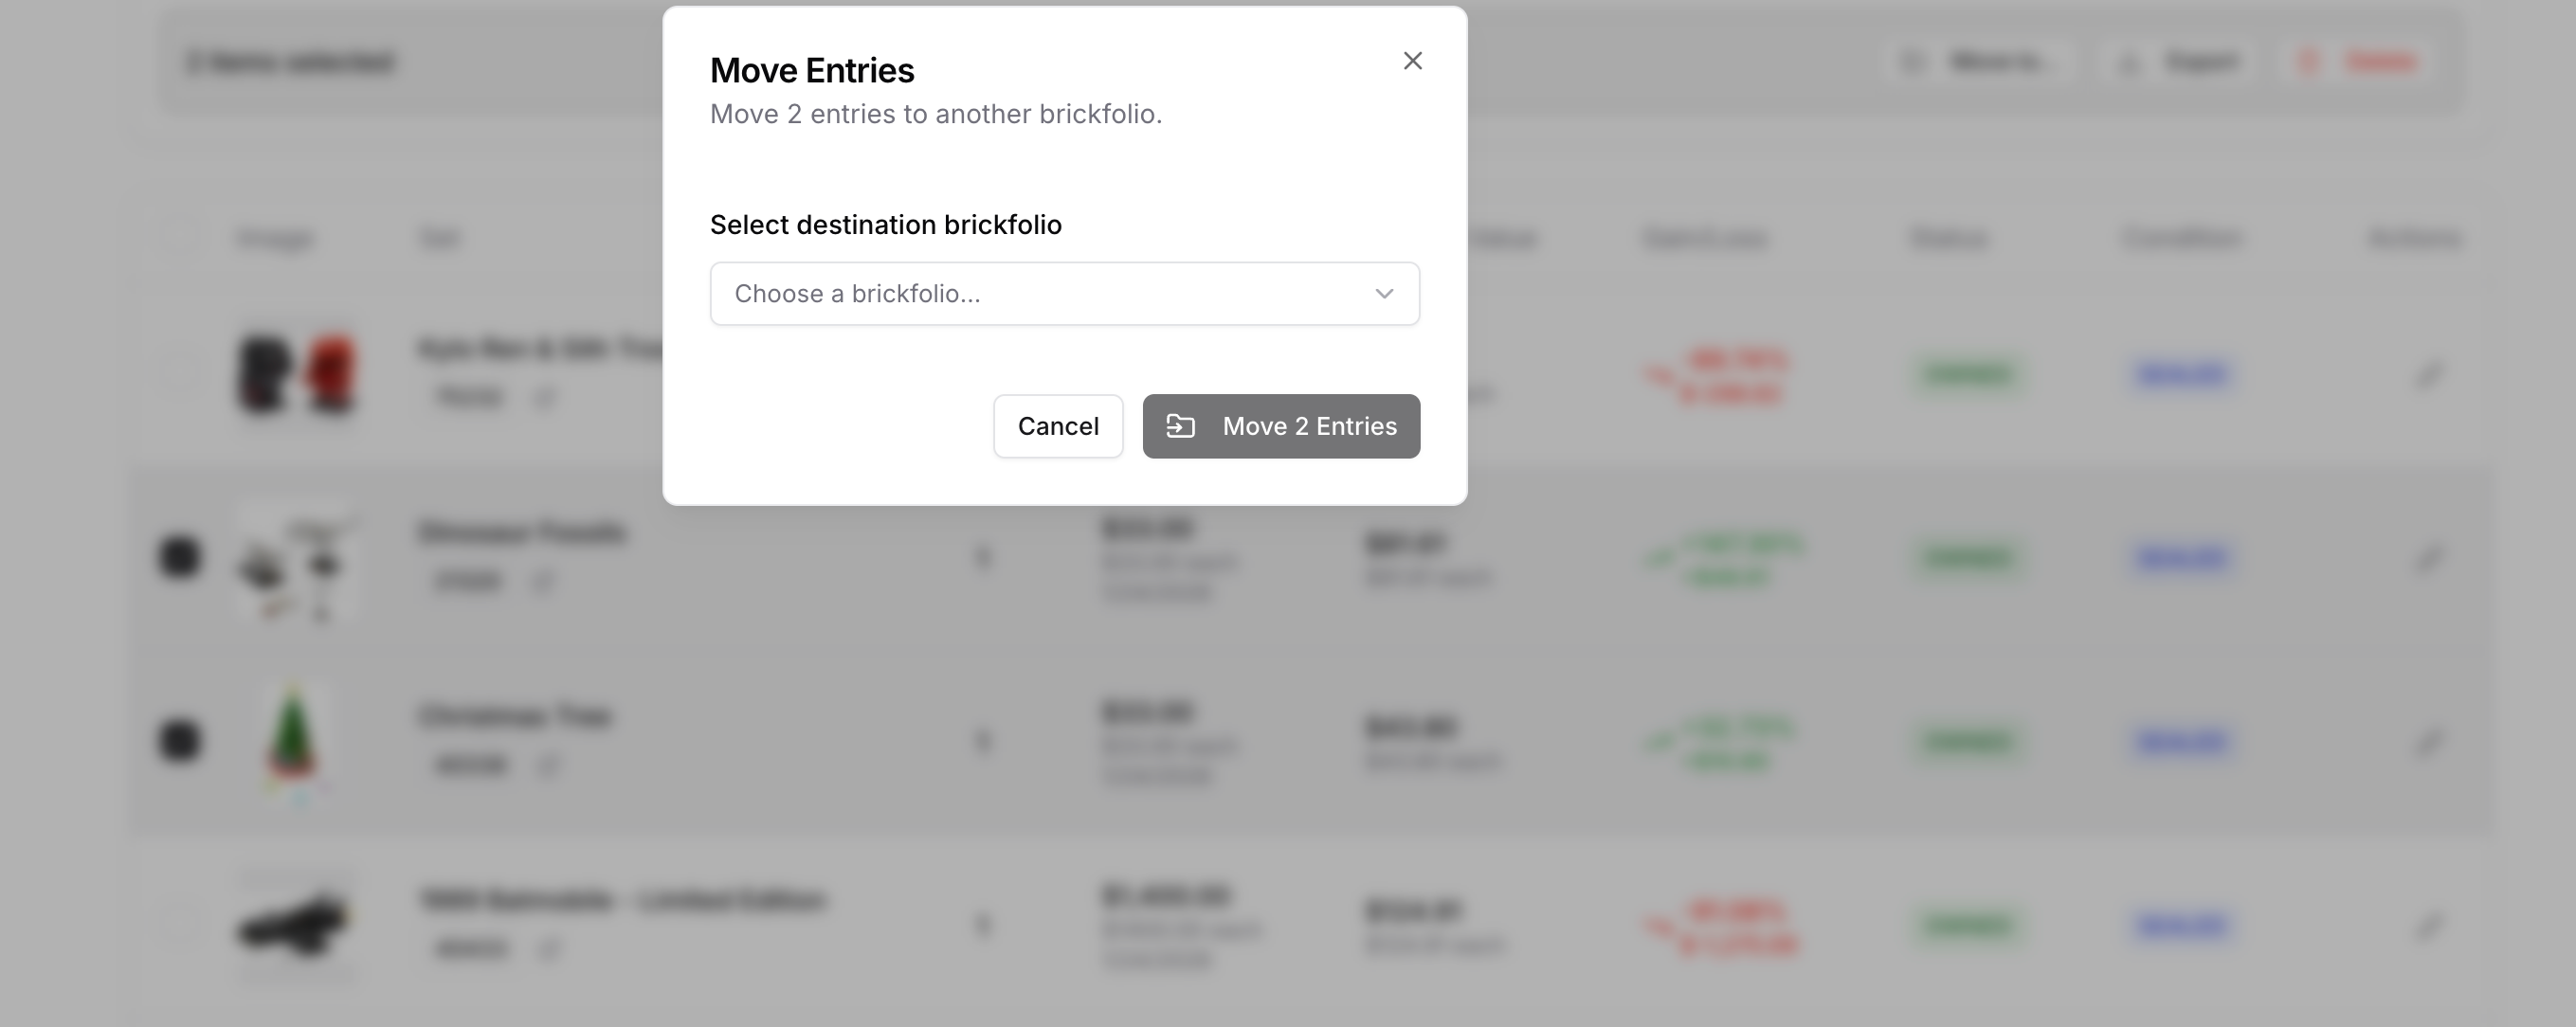Close the Move Entries dialog
2576x1027 pixels.
pyautogui.click(x=1412, y=61)
